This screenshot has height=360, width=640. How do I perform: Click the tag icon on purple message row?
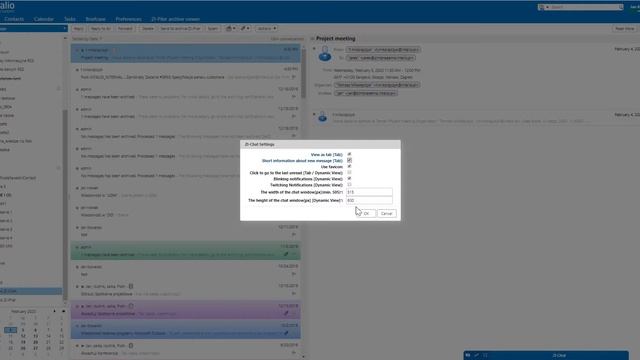point(286,313)
